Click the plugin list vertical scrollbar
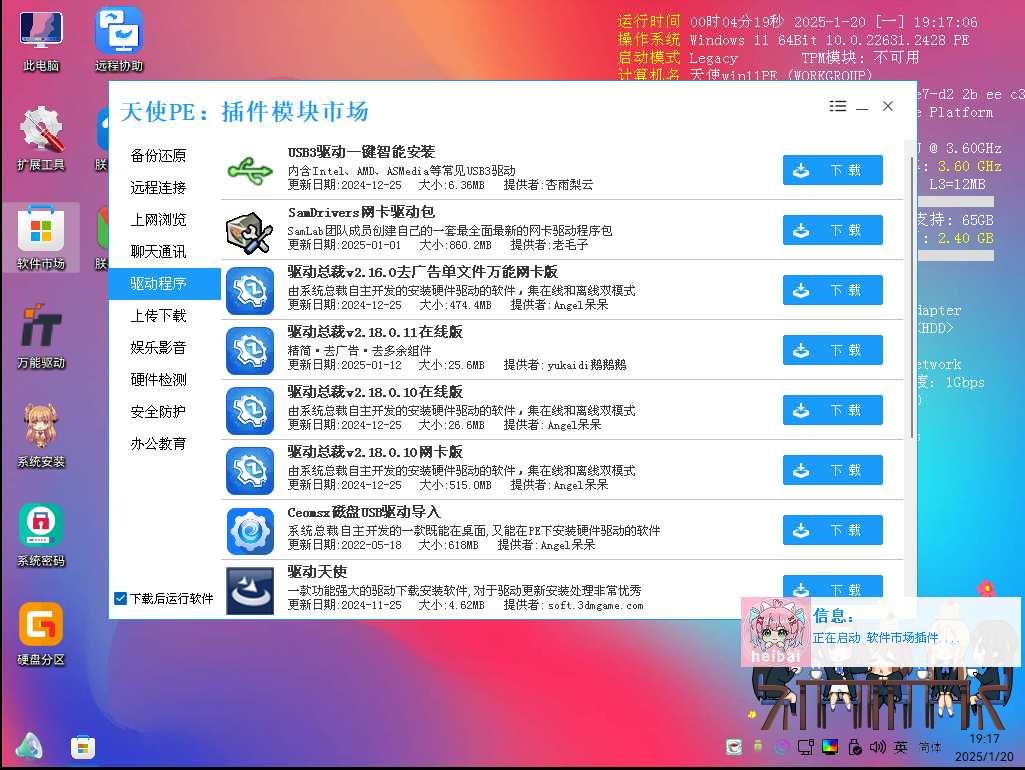 coord(911,297)
